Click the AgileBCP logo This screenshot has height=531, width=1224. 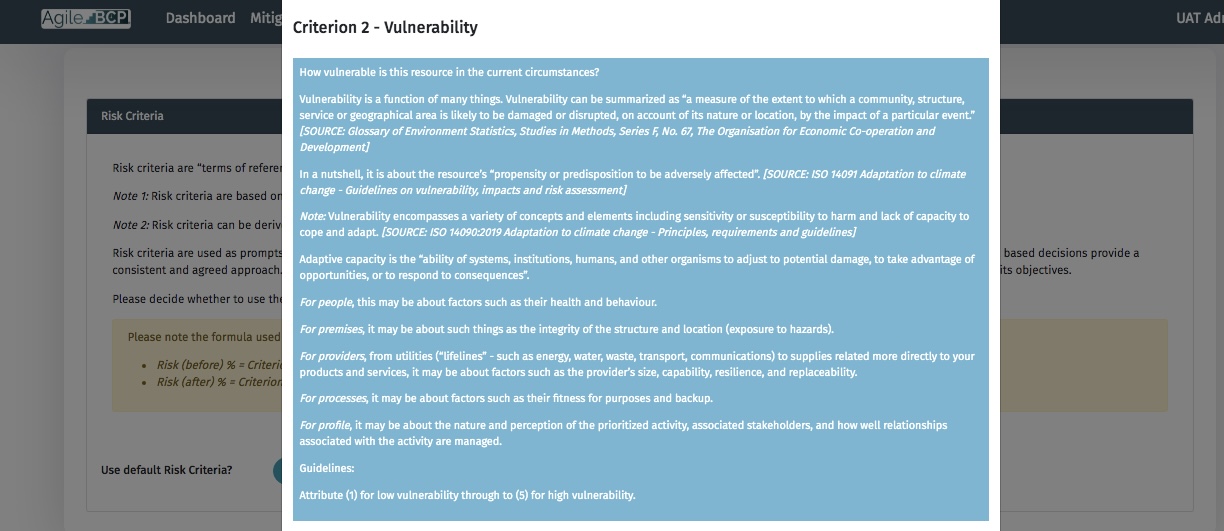click(x=86, y=18)
